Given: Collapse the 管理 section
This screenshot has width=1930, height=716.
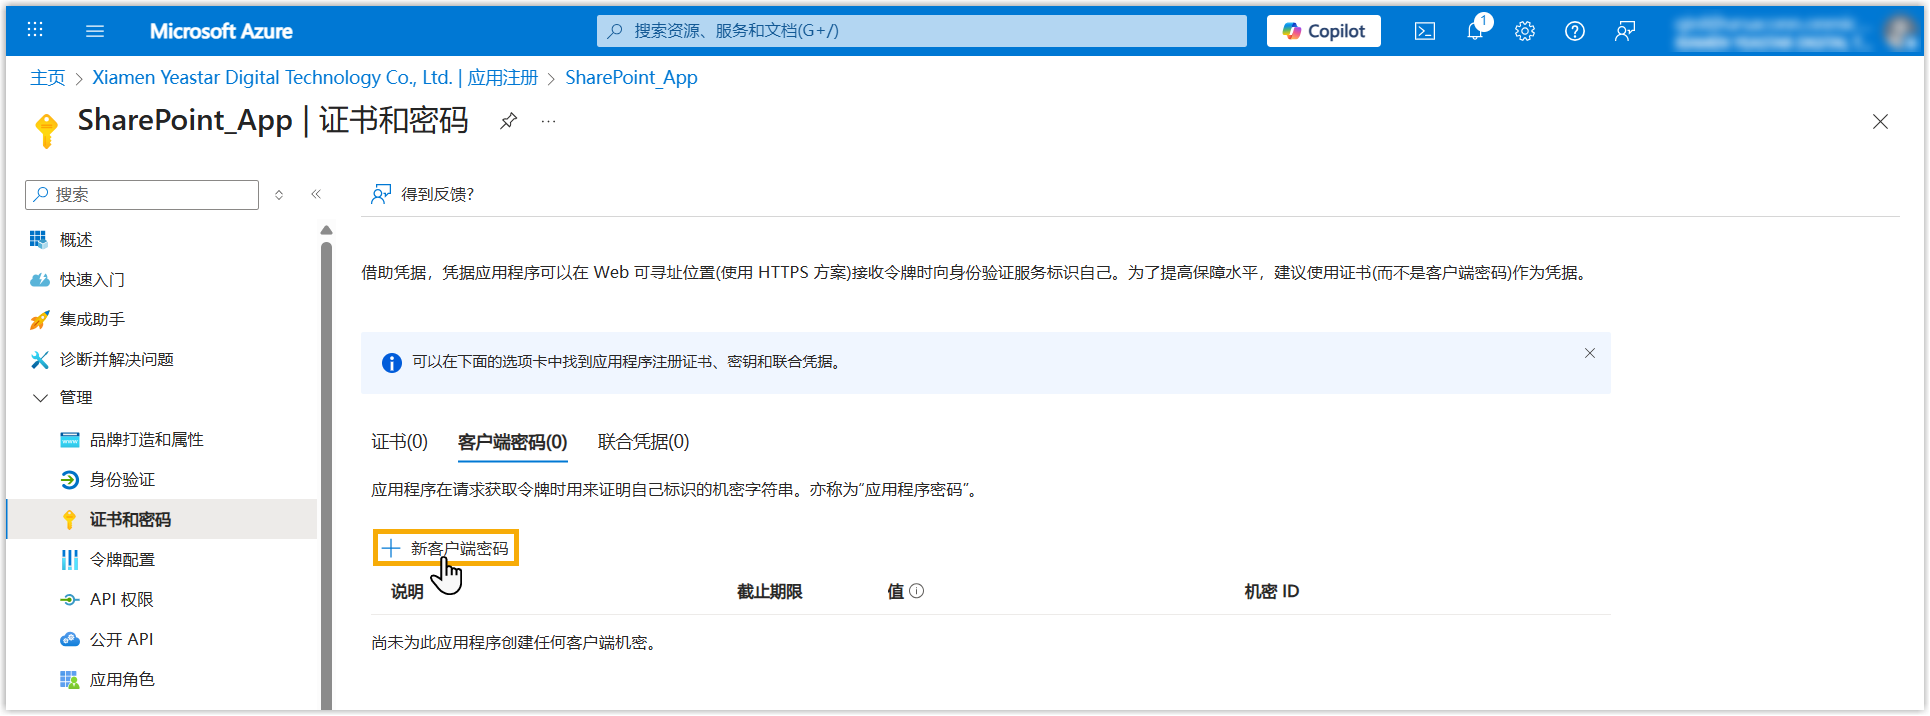Looking at the screenshot, I should 41,398.
